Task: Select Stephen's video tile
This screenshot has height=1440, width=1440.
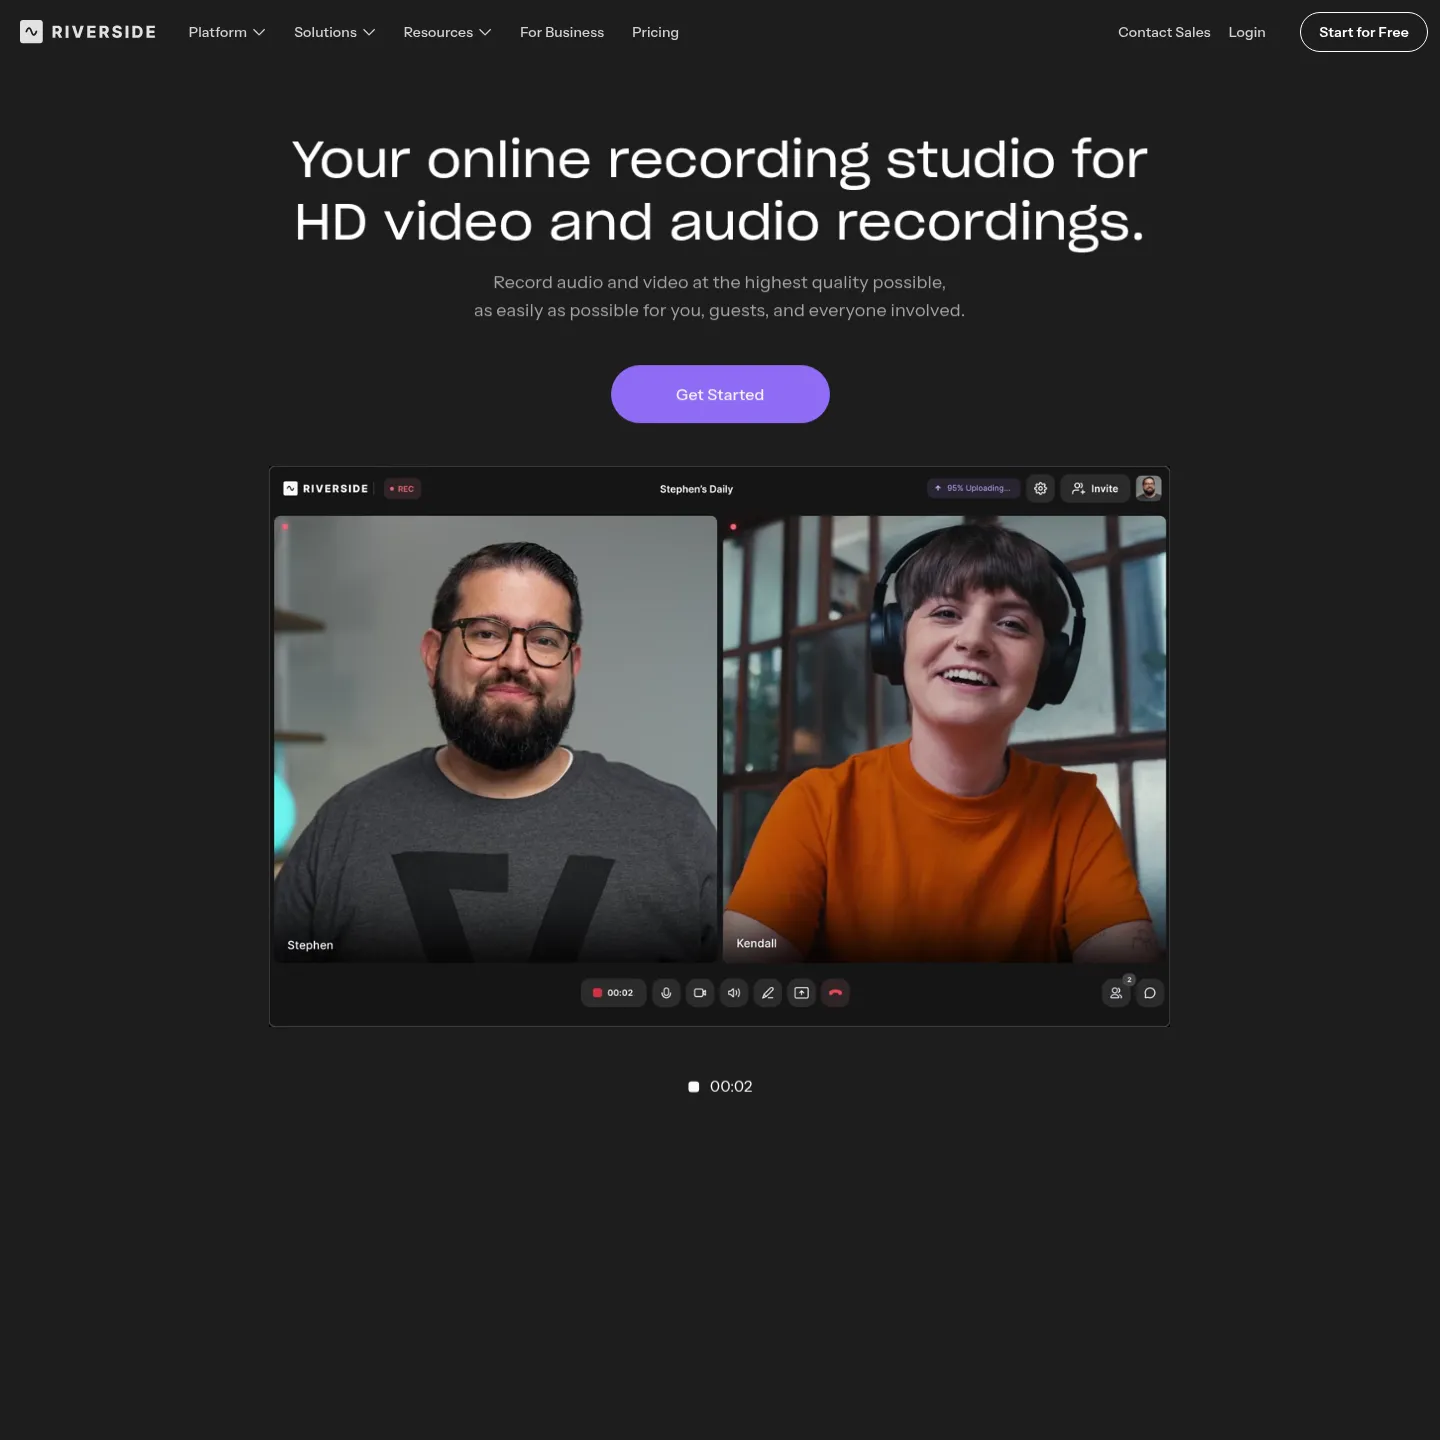Action: point(496,739)
